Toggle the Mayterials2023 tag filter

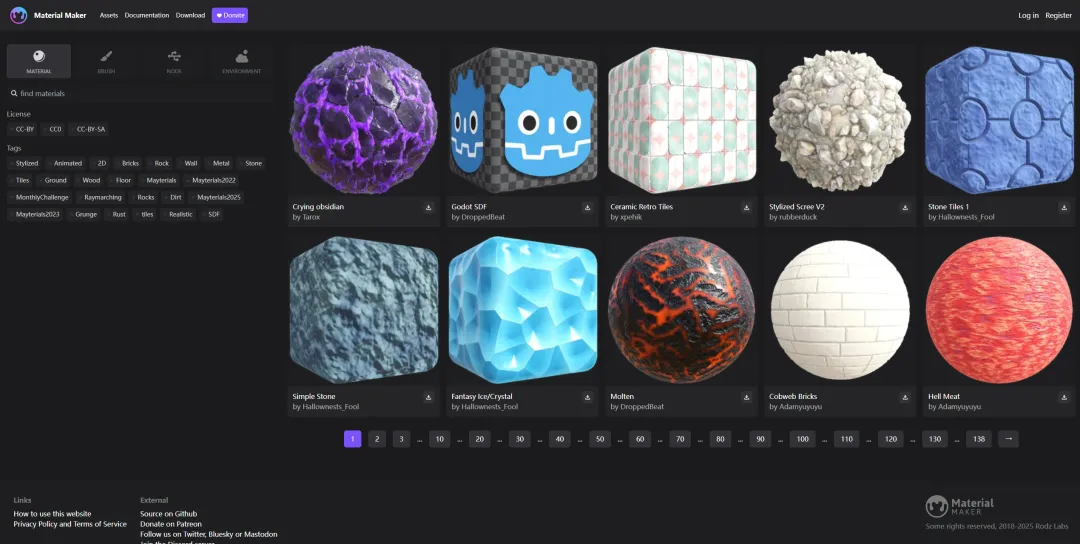click(x=35, y=214)
